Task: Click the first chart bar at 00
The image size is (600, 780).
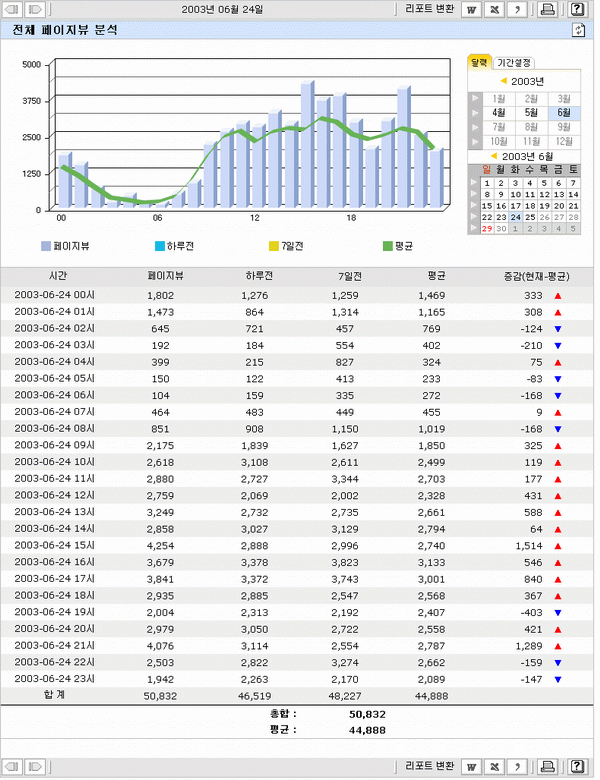Action: pyautogui.click(x=65, y=180)
